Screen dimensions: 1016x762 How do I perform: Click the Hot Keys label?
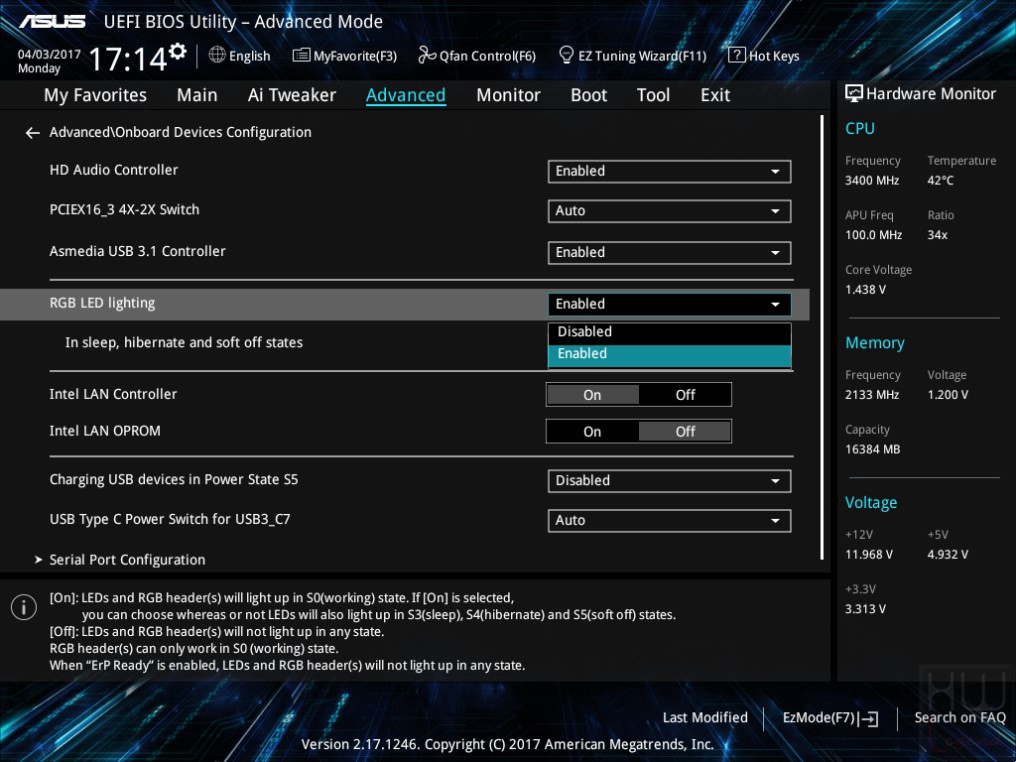pos(774,56)
